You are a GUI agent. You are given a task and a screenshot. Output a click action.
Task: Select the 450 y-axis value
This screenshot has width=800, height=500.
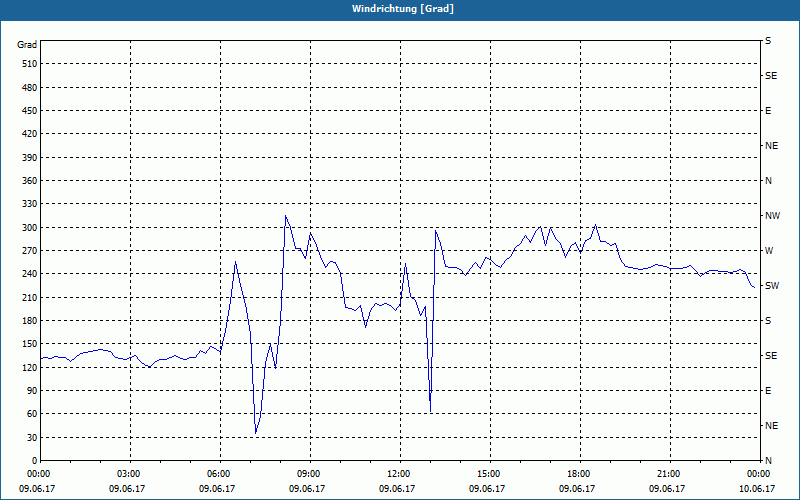[x=30, y=111]
